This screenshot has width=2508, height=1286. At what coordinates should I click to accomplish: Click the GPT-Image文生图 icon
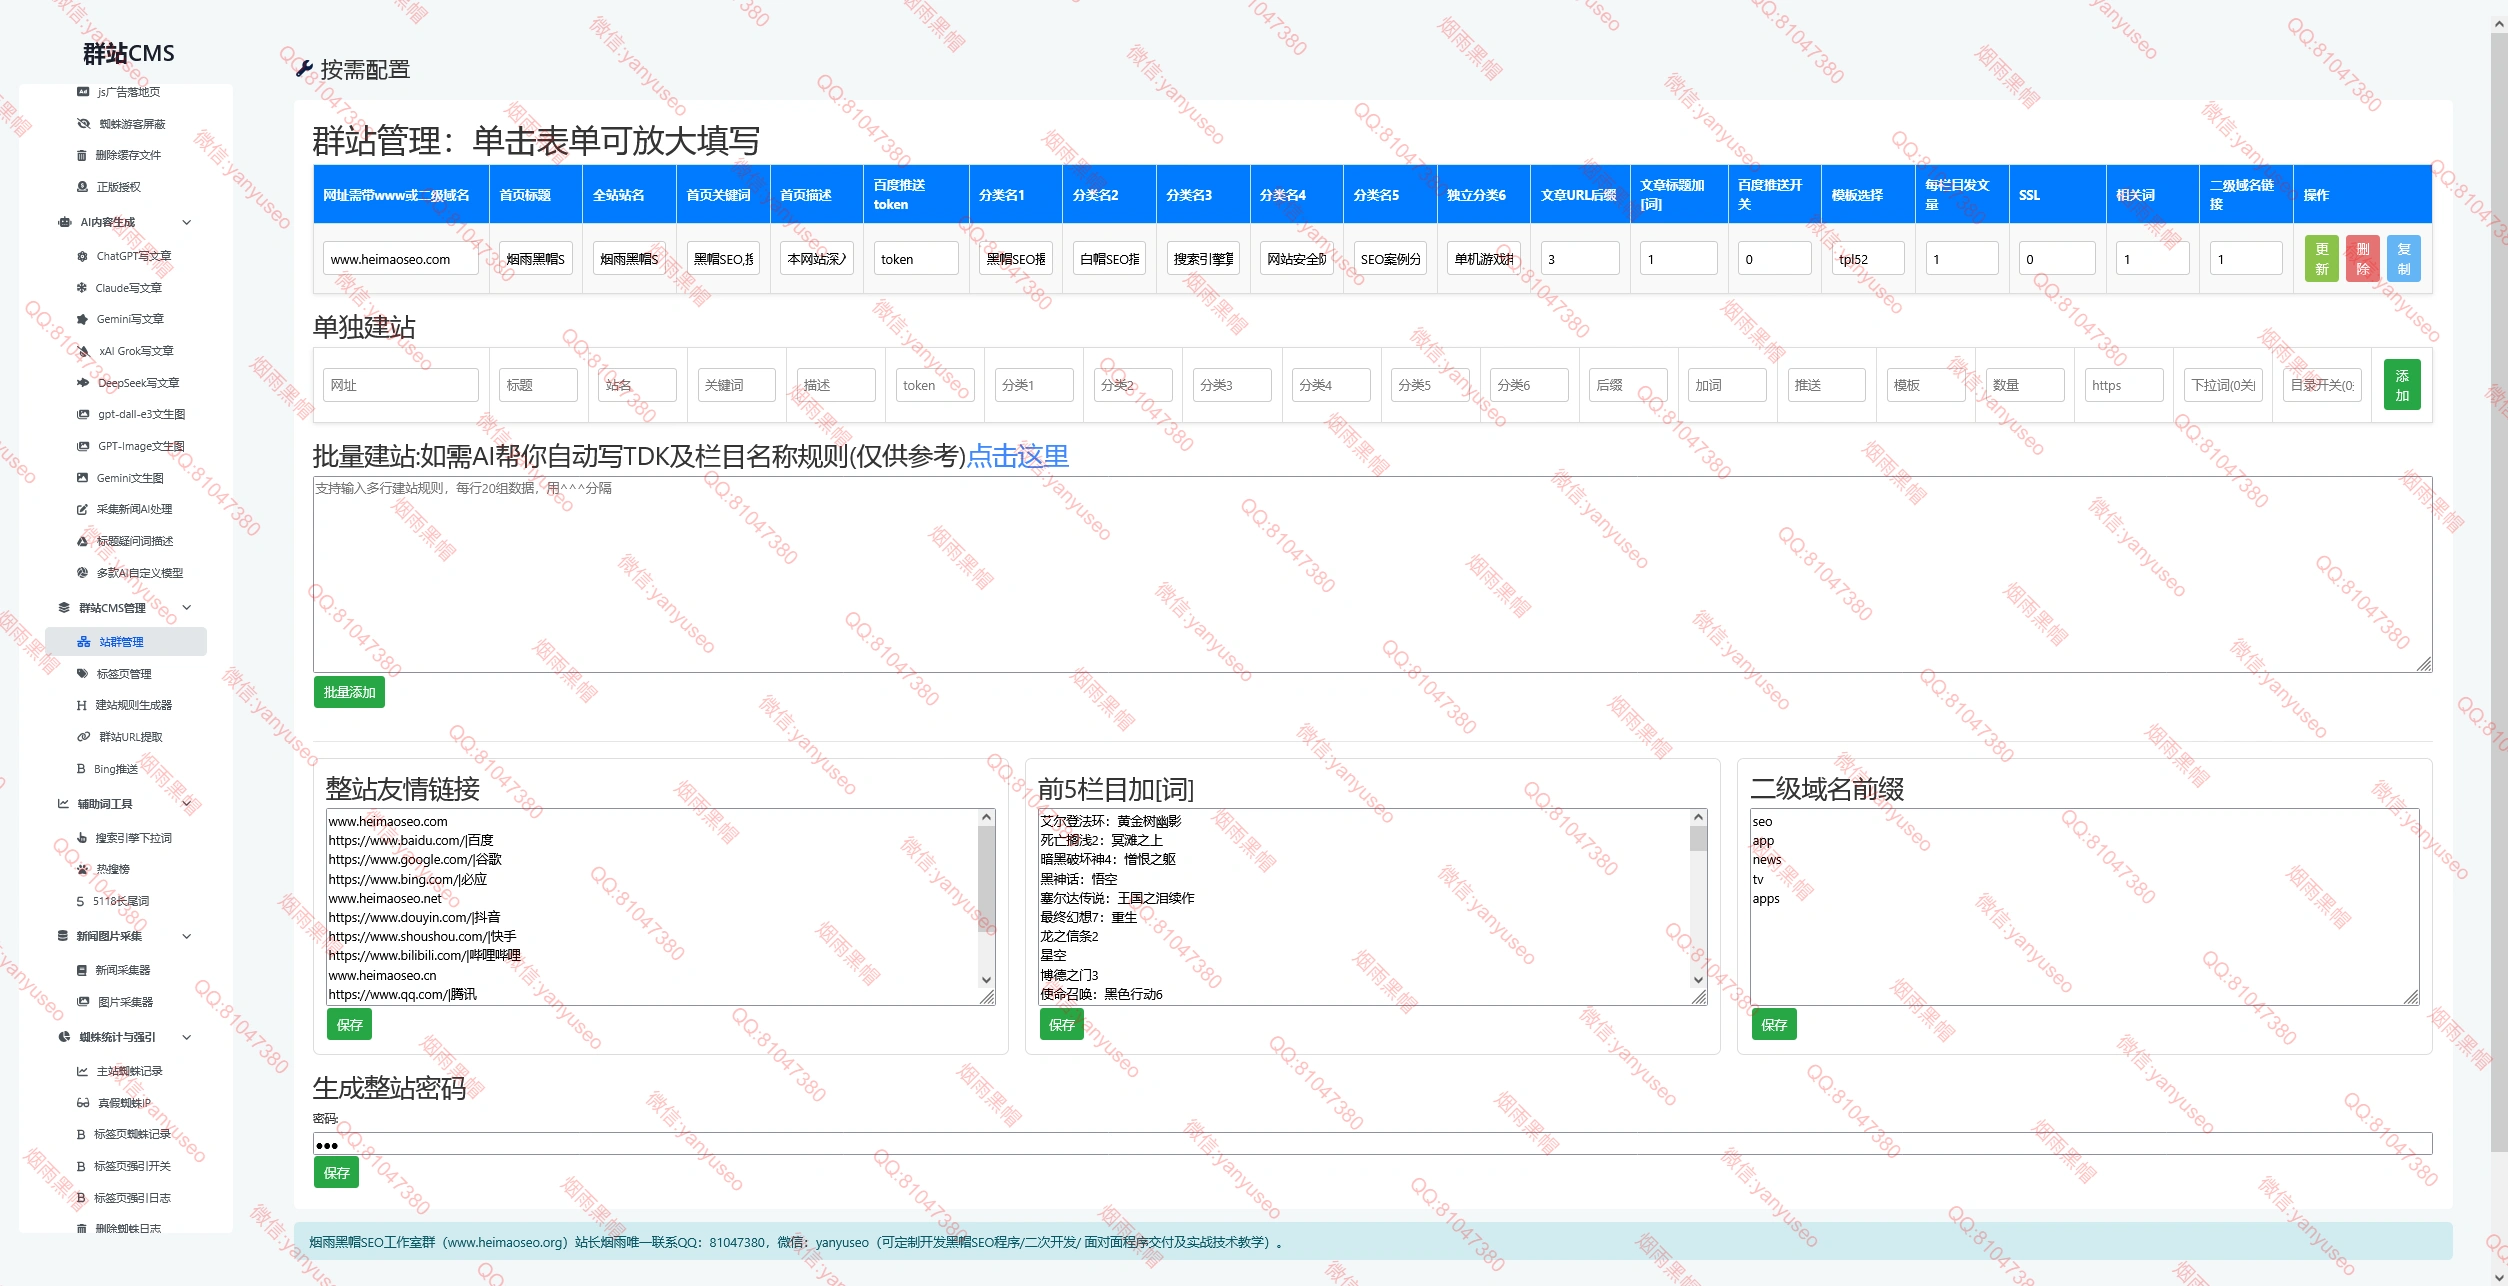coord(84,446)
